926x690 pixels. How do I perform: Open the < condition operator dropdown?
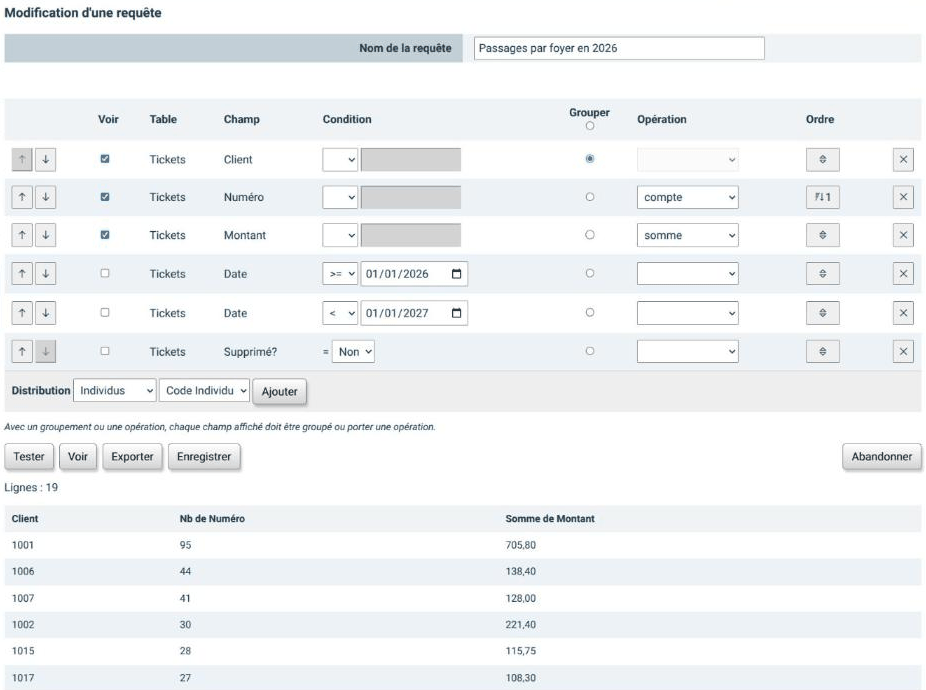click(x=340, y=313)
